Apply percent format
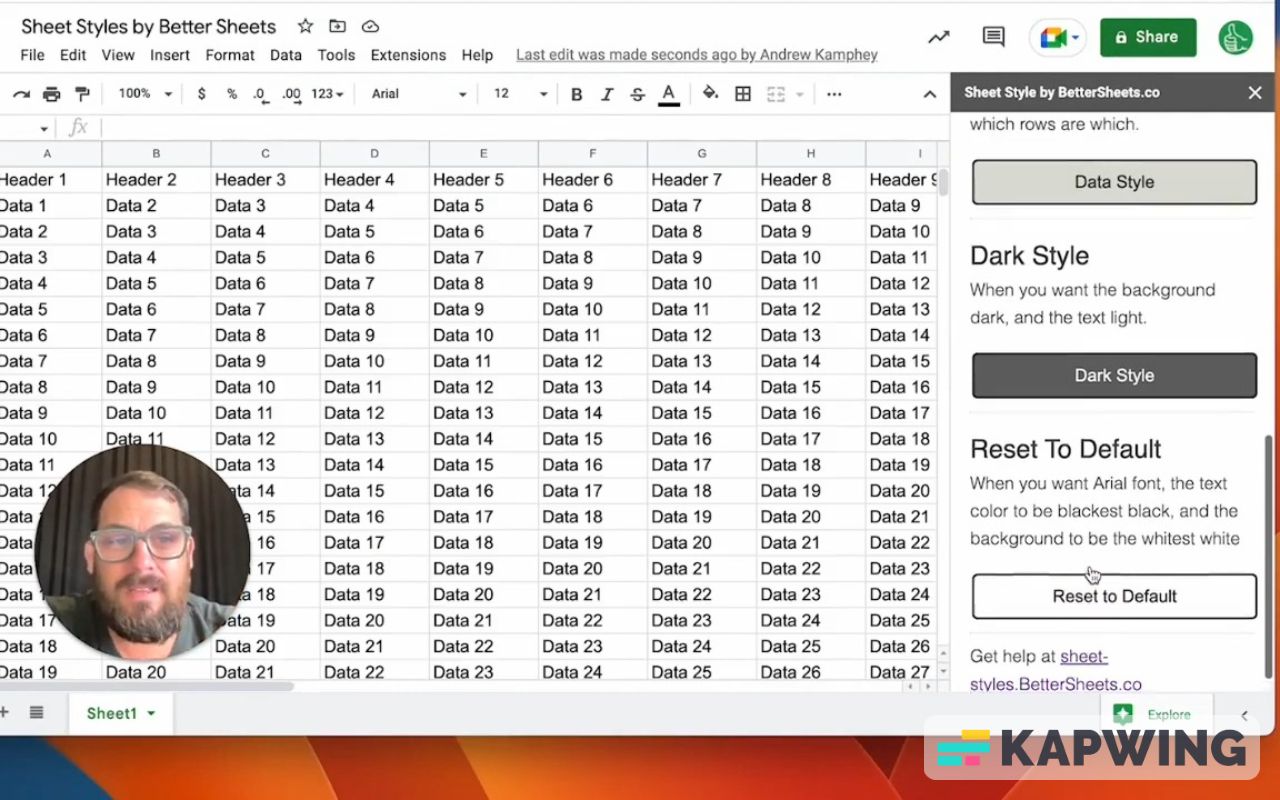 pyautogui.click(x=231, y=94)
